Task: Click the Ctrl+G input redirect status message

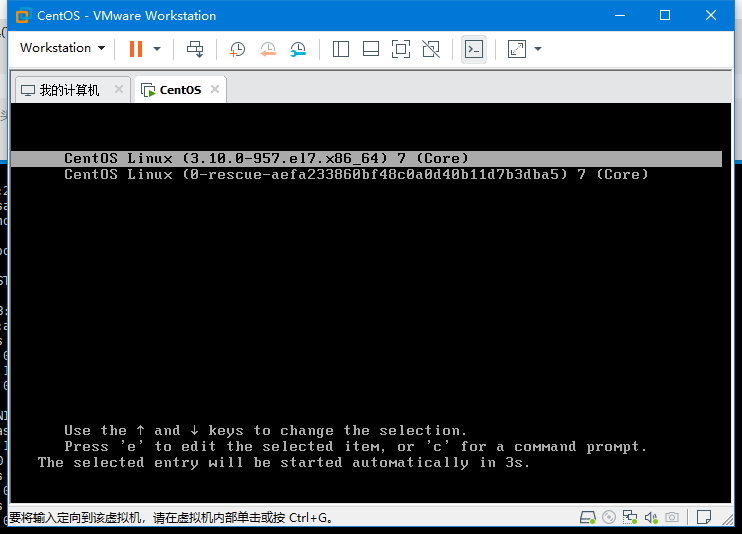Action: tap(170, 518)
